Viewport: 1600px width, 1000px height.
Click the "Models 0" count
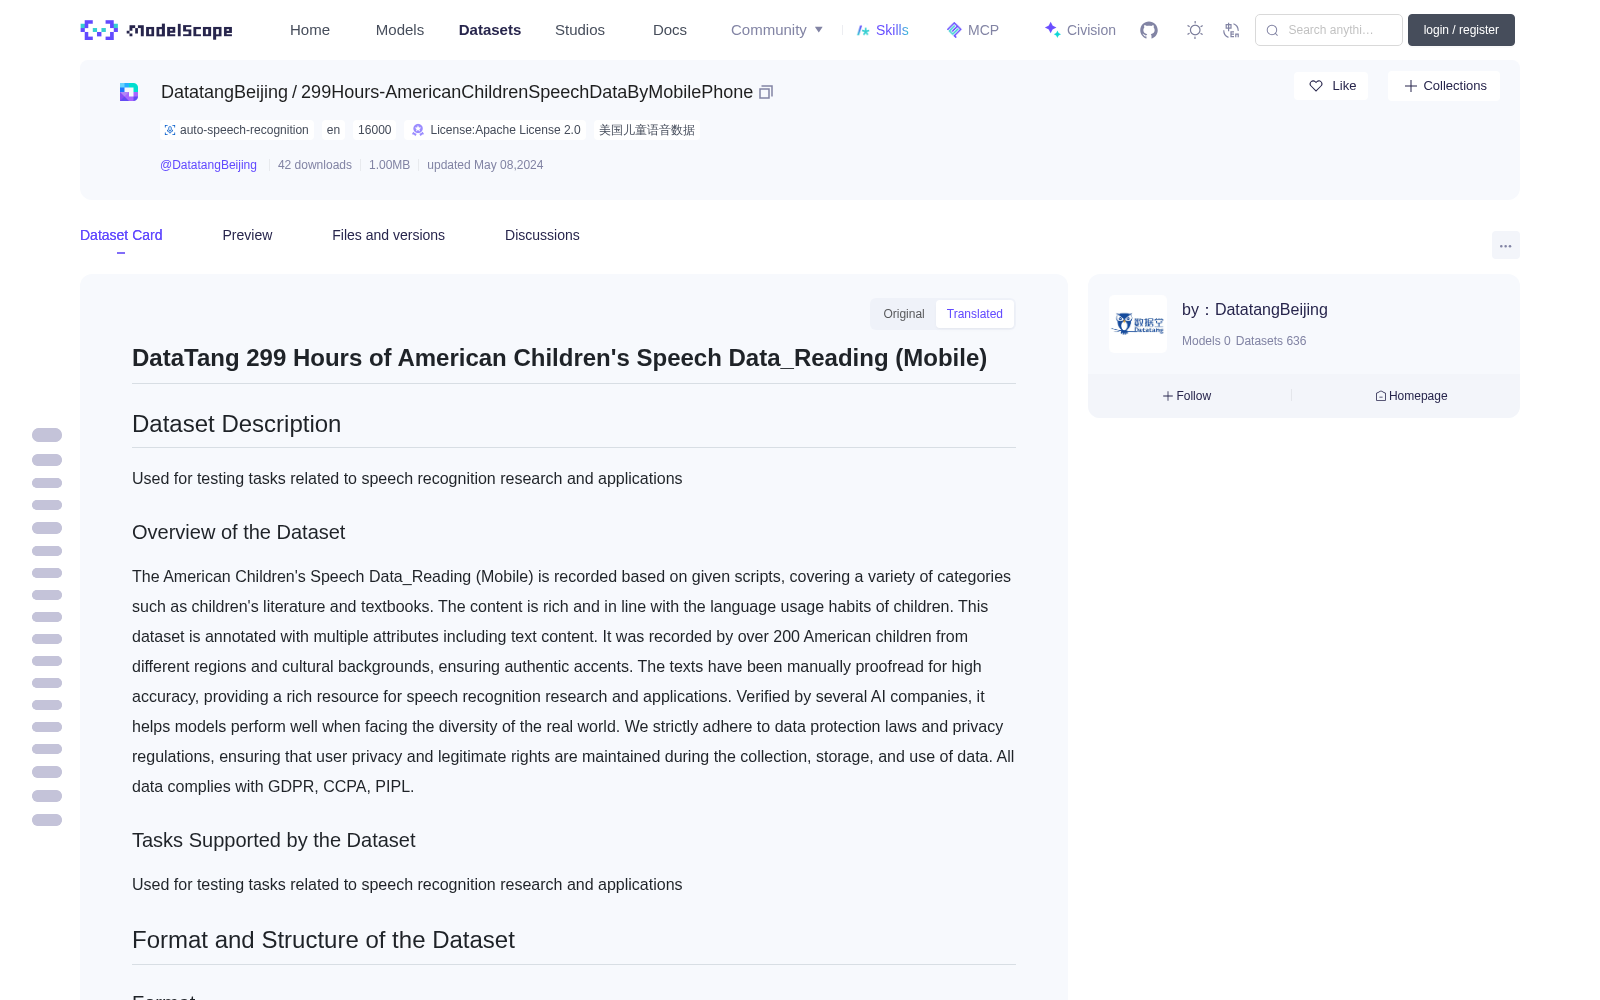[1206, 341]
